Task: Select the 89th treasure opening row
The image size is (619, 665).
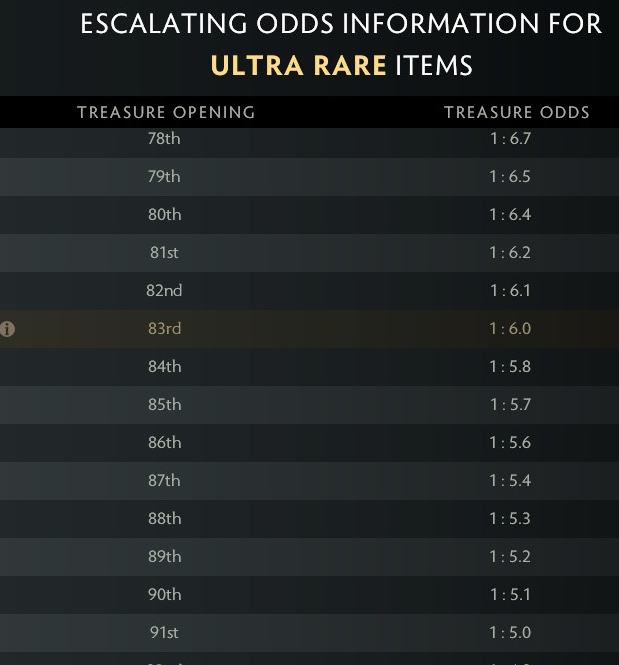Action: pos(310,557)
